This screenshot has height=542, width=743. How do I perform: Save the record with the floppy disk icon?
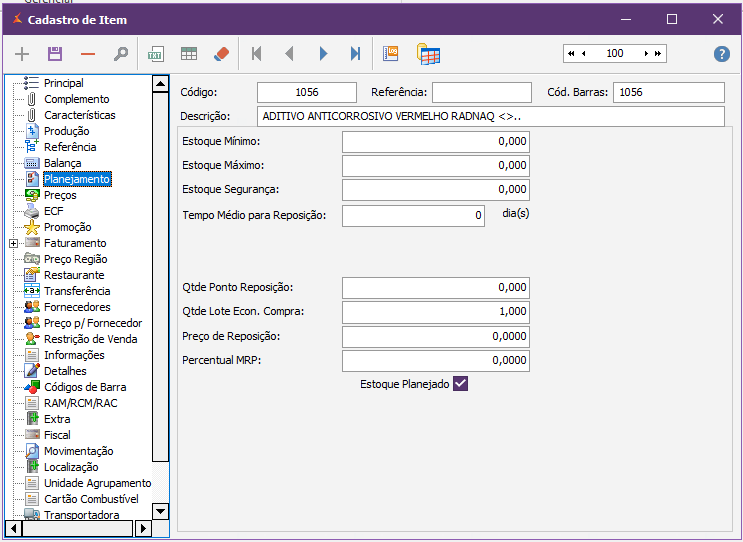(x=55, y=54)
